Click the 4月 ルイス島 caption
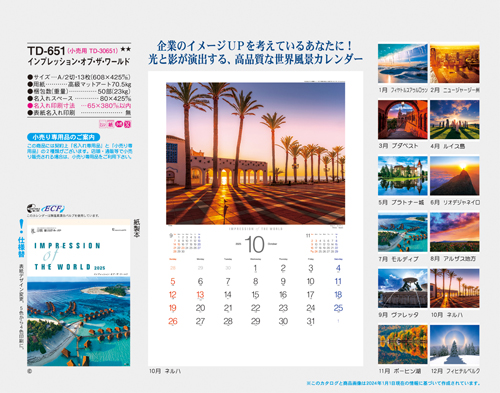Image resolution: width=500 pixels, height=393 pixels. pyautogui.click(x=448, y=146)
